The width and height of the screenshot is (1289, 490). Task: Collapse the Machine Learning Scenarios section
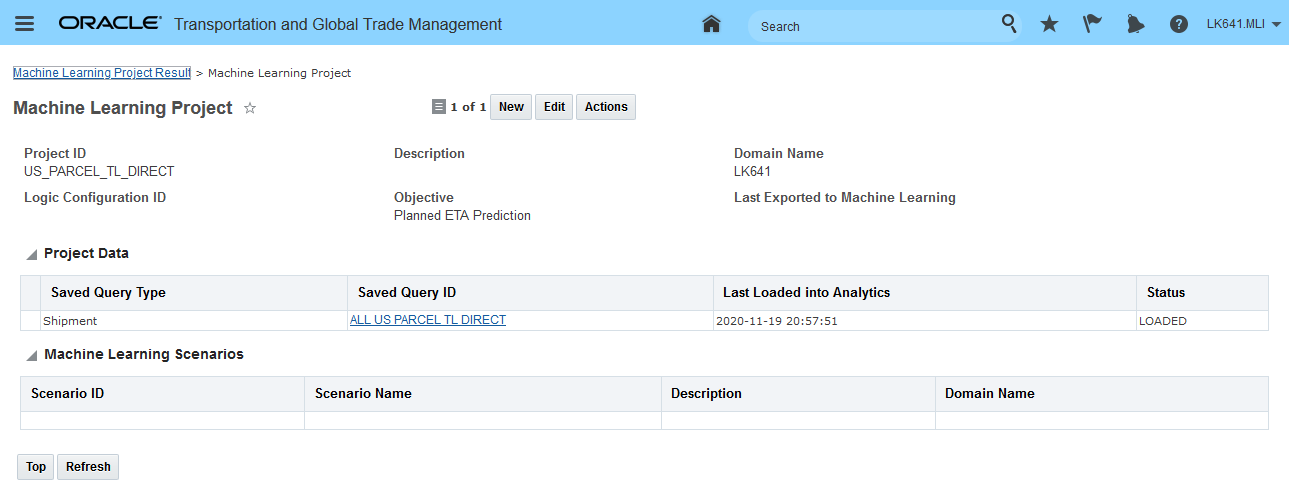click(32, 356)
